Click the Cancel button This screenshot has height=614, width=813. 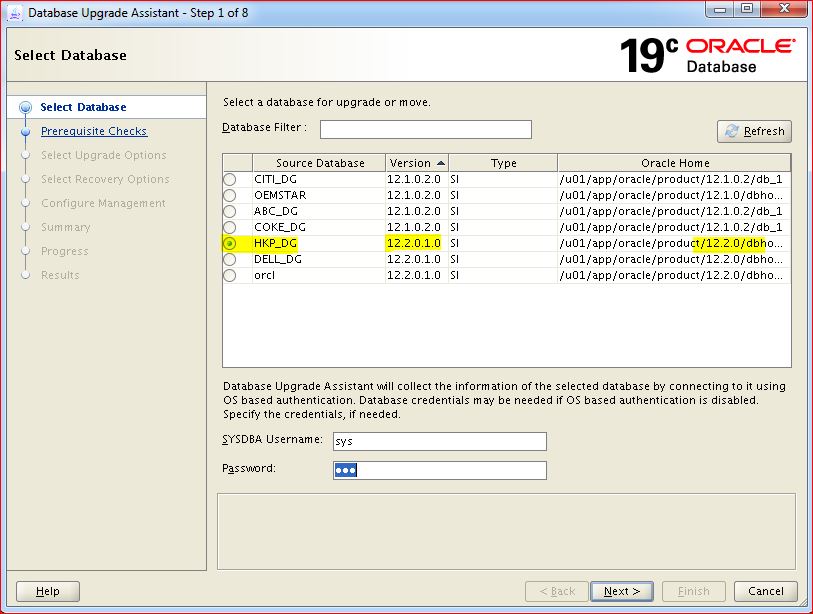tap(765, 591)
